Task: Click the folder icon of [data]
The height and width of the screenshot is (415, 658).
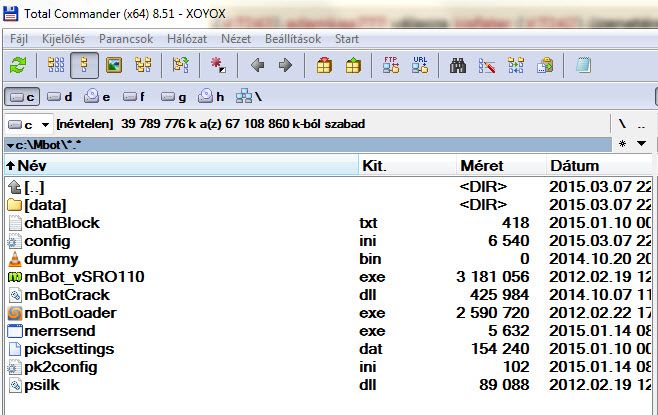Action: [x=15, y=205]
